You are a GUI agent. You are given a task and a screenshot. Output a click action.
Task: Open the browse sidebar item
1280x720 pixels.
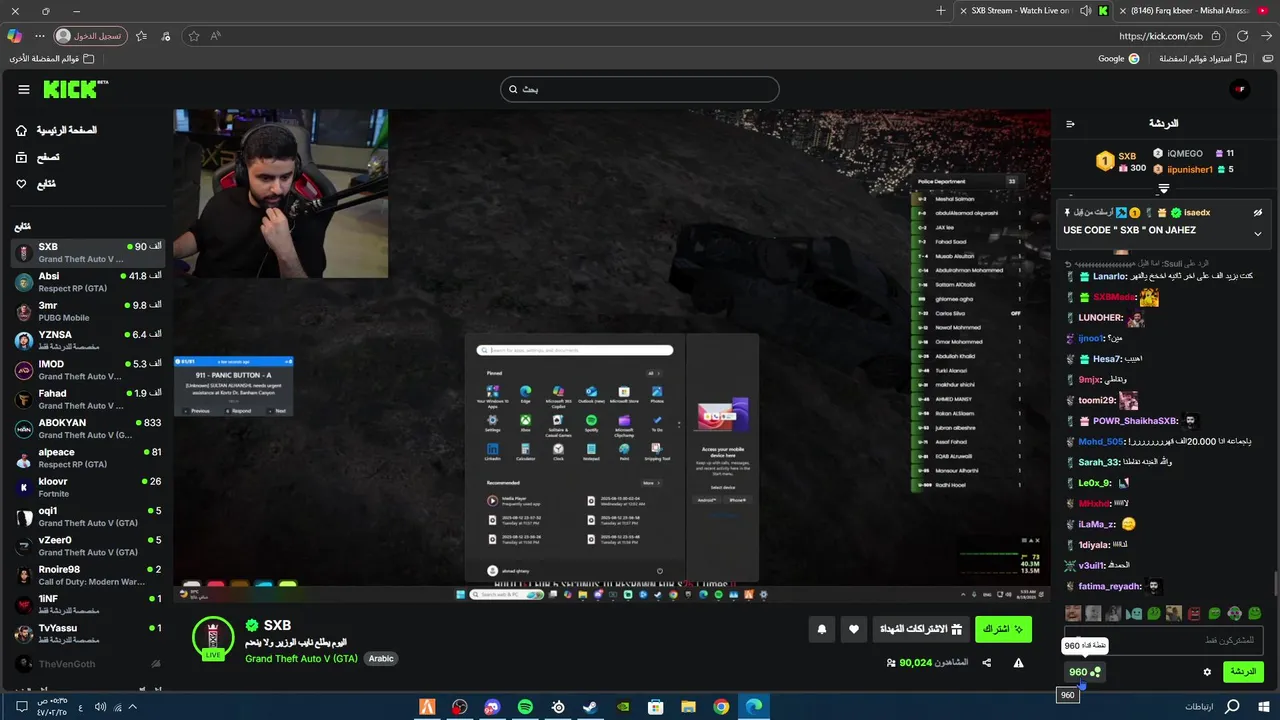click(x=37, y=157)
